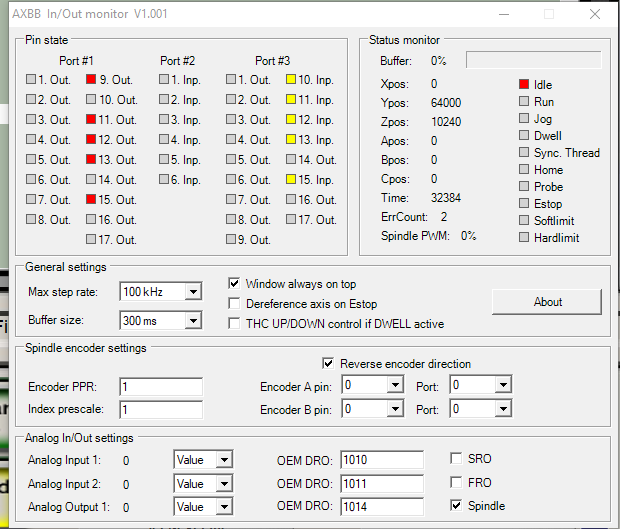The image size is (620, 529).
Task: Click the Estop status indicator
Action: [524, 203]
